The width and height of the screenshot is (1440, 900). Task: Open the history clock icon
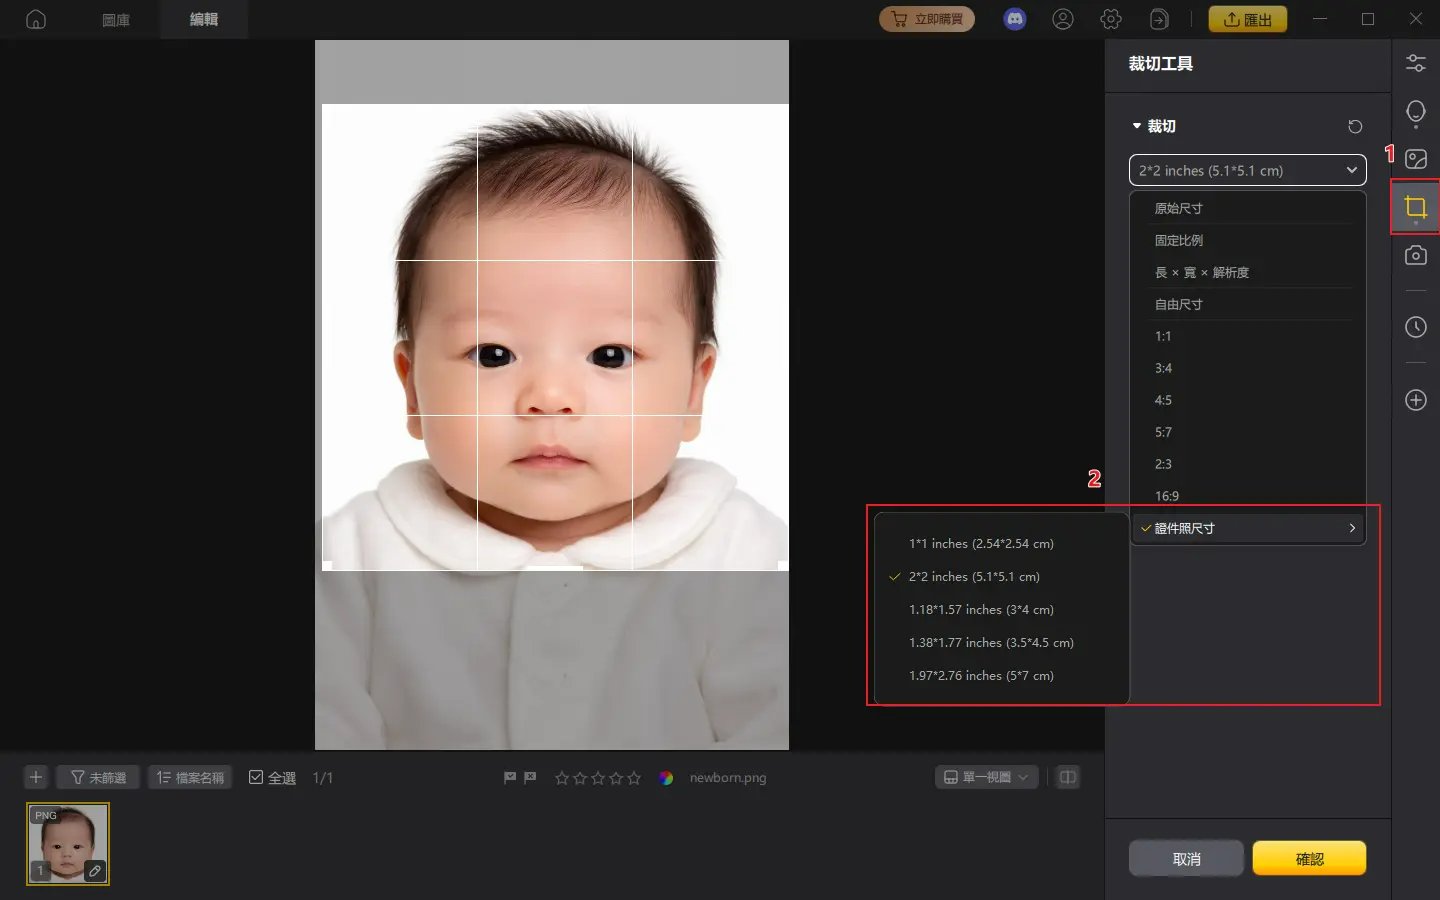(1415, 327)
